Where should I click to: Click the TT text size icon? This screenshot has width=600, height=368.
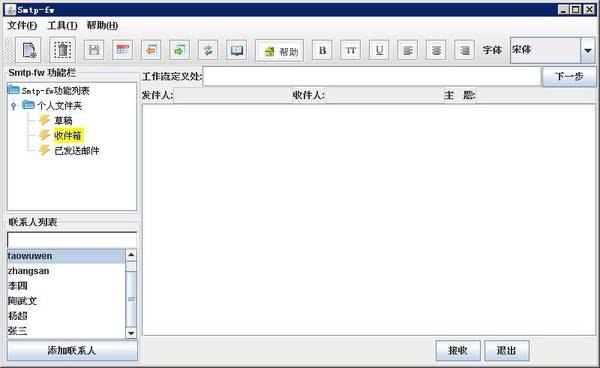coord(351,50)
